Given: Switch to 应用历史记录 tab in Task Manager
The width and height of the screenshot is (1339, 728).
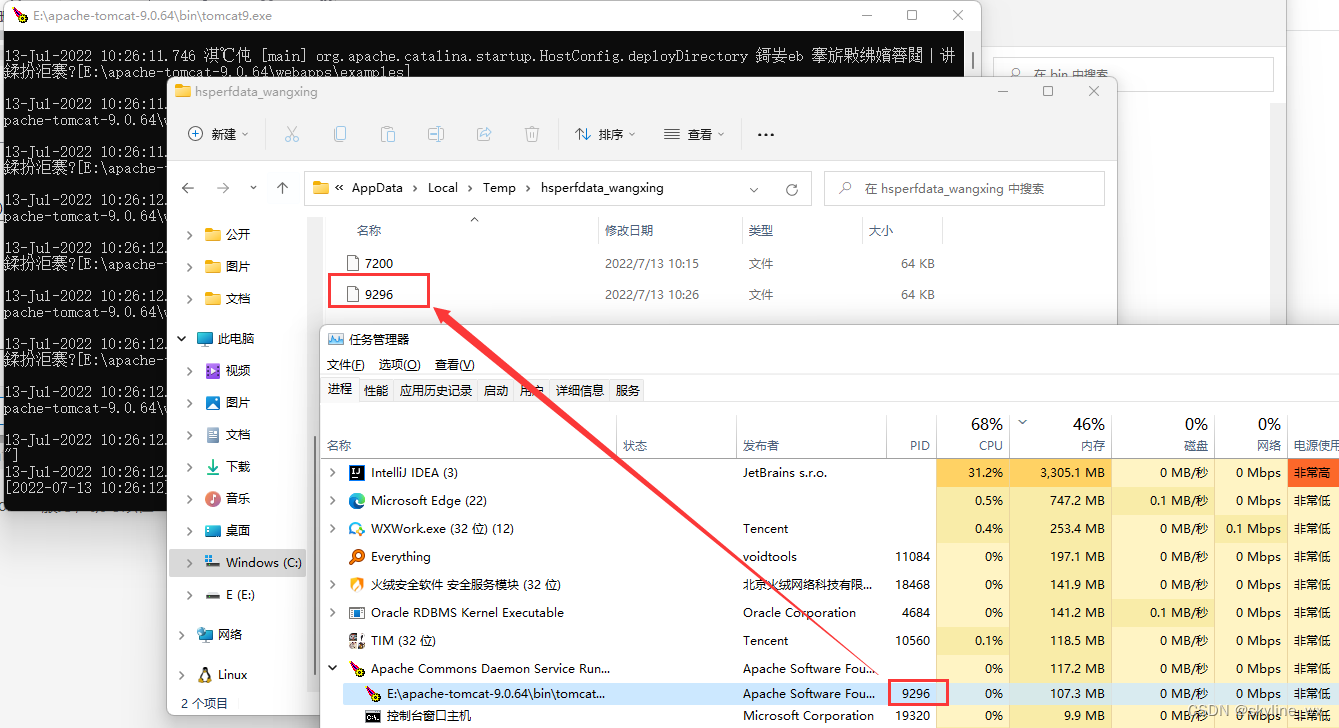Looking at the screenshot, I should pyautogui.click(x=436, y=390).
